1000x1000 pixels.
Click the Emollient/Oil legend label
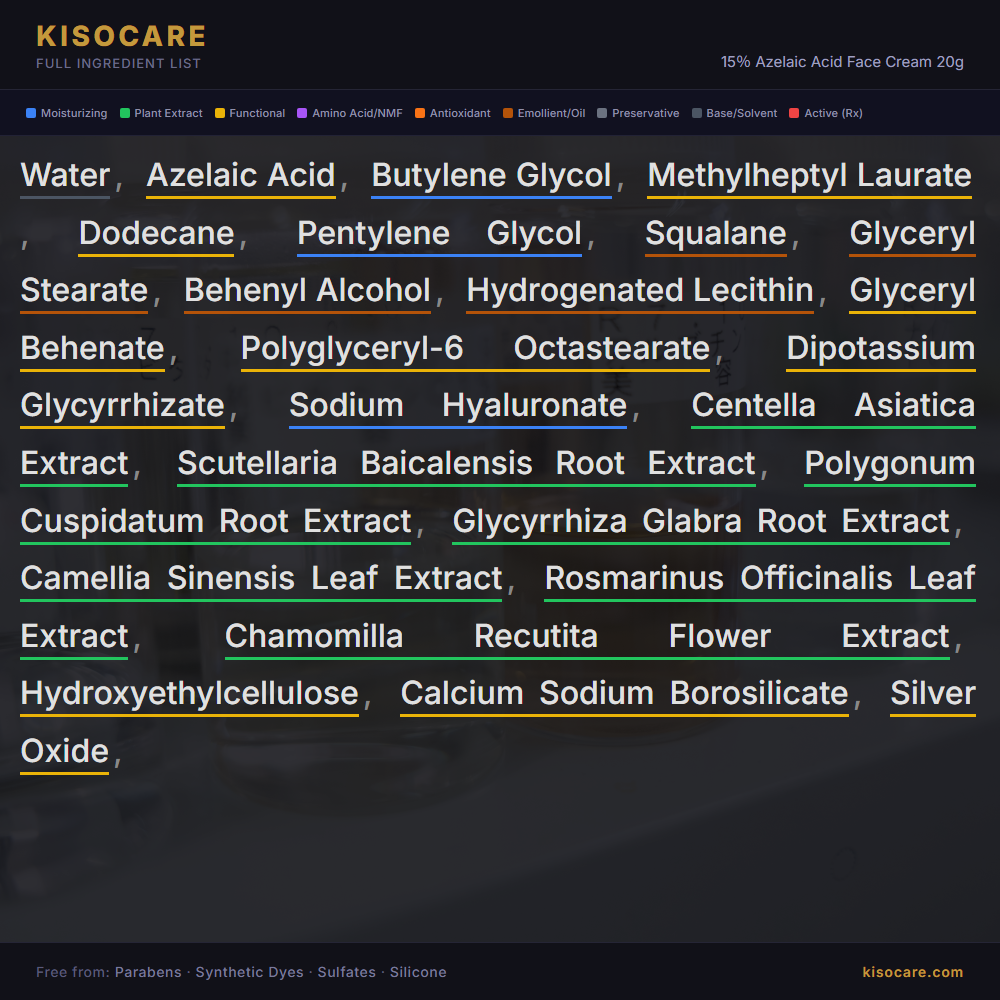click(551, 113)
